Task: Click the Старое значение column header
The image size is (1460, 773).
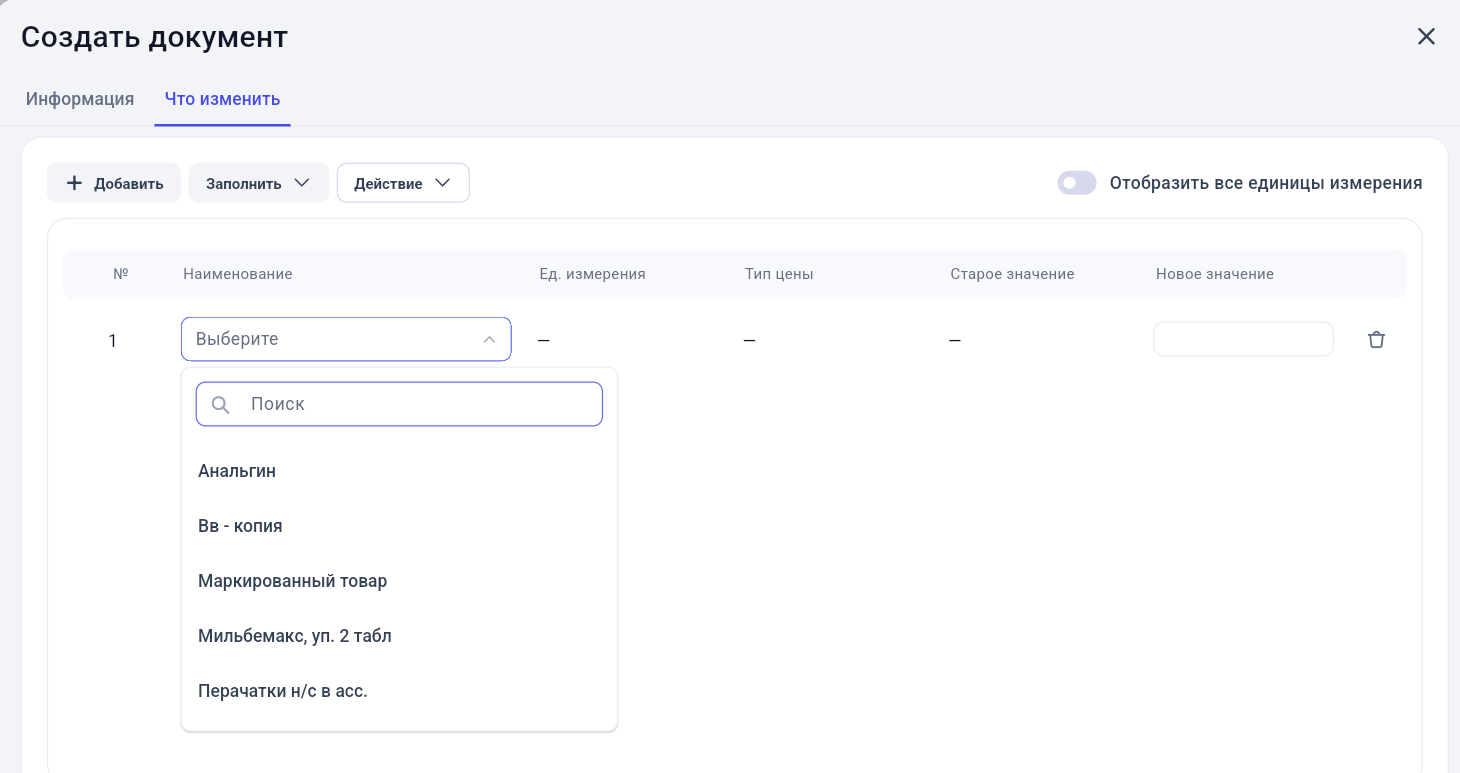Action: 1012,274
